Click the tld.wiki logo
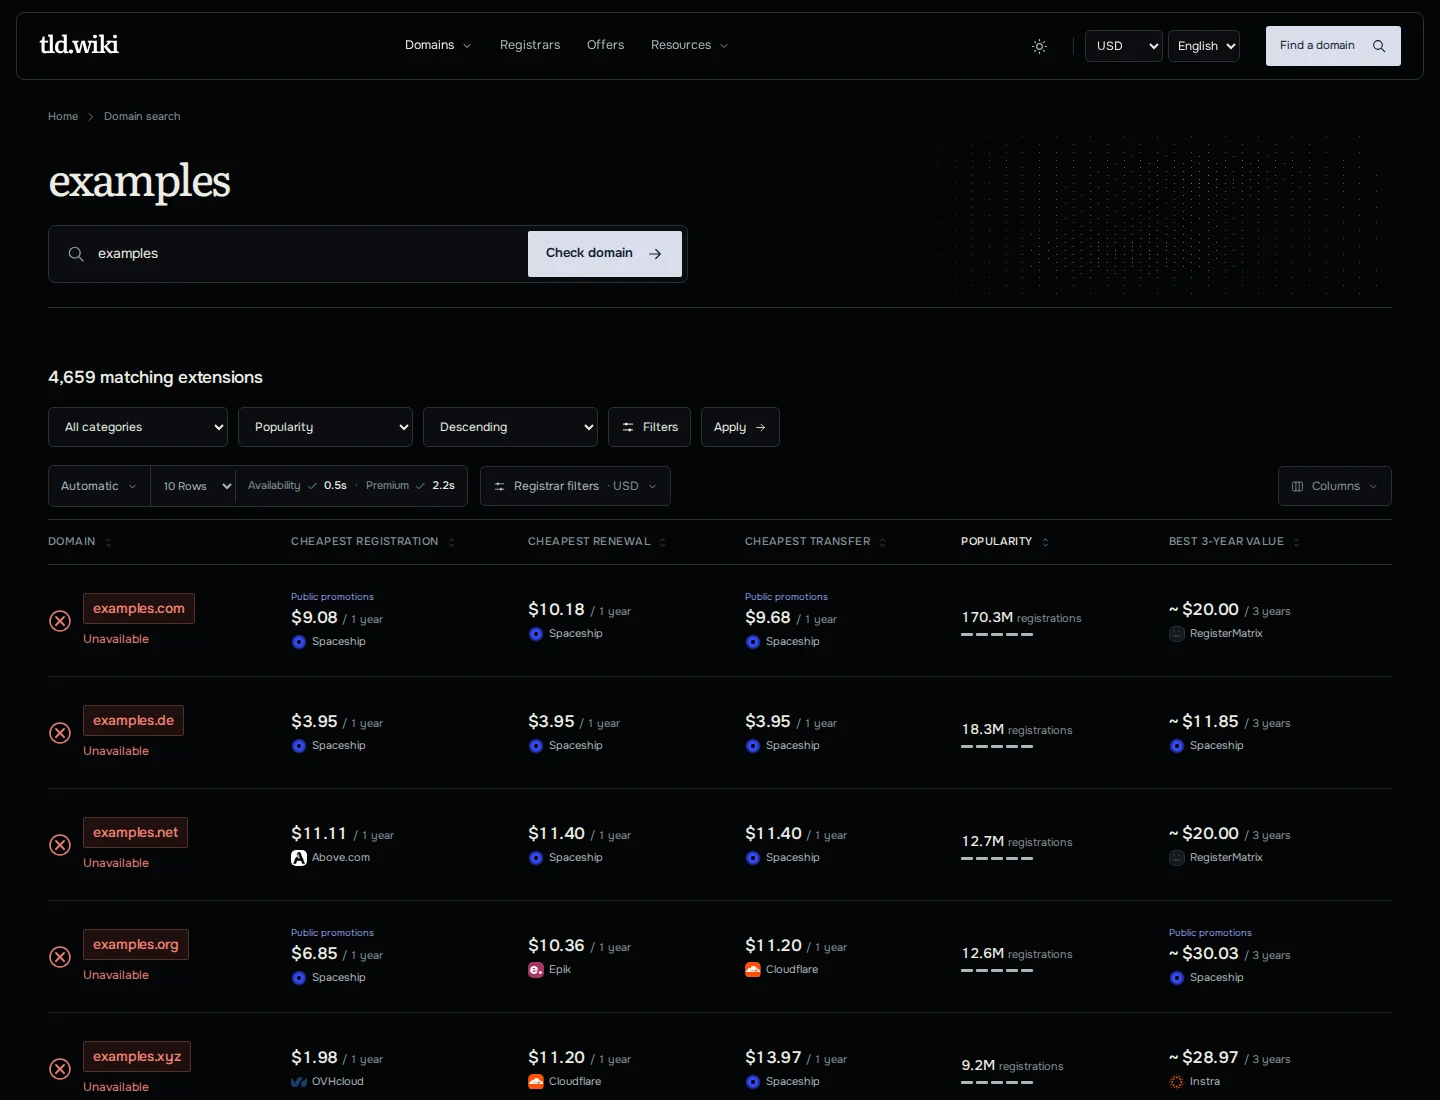This screenshot has width=1440, height=1100. (x=79, y=44)
